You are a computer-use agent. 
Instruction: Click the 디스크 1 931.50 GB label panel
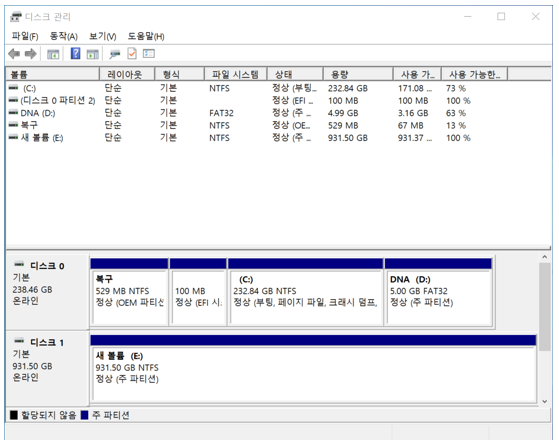[x=47, y=368]
